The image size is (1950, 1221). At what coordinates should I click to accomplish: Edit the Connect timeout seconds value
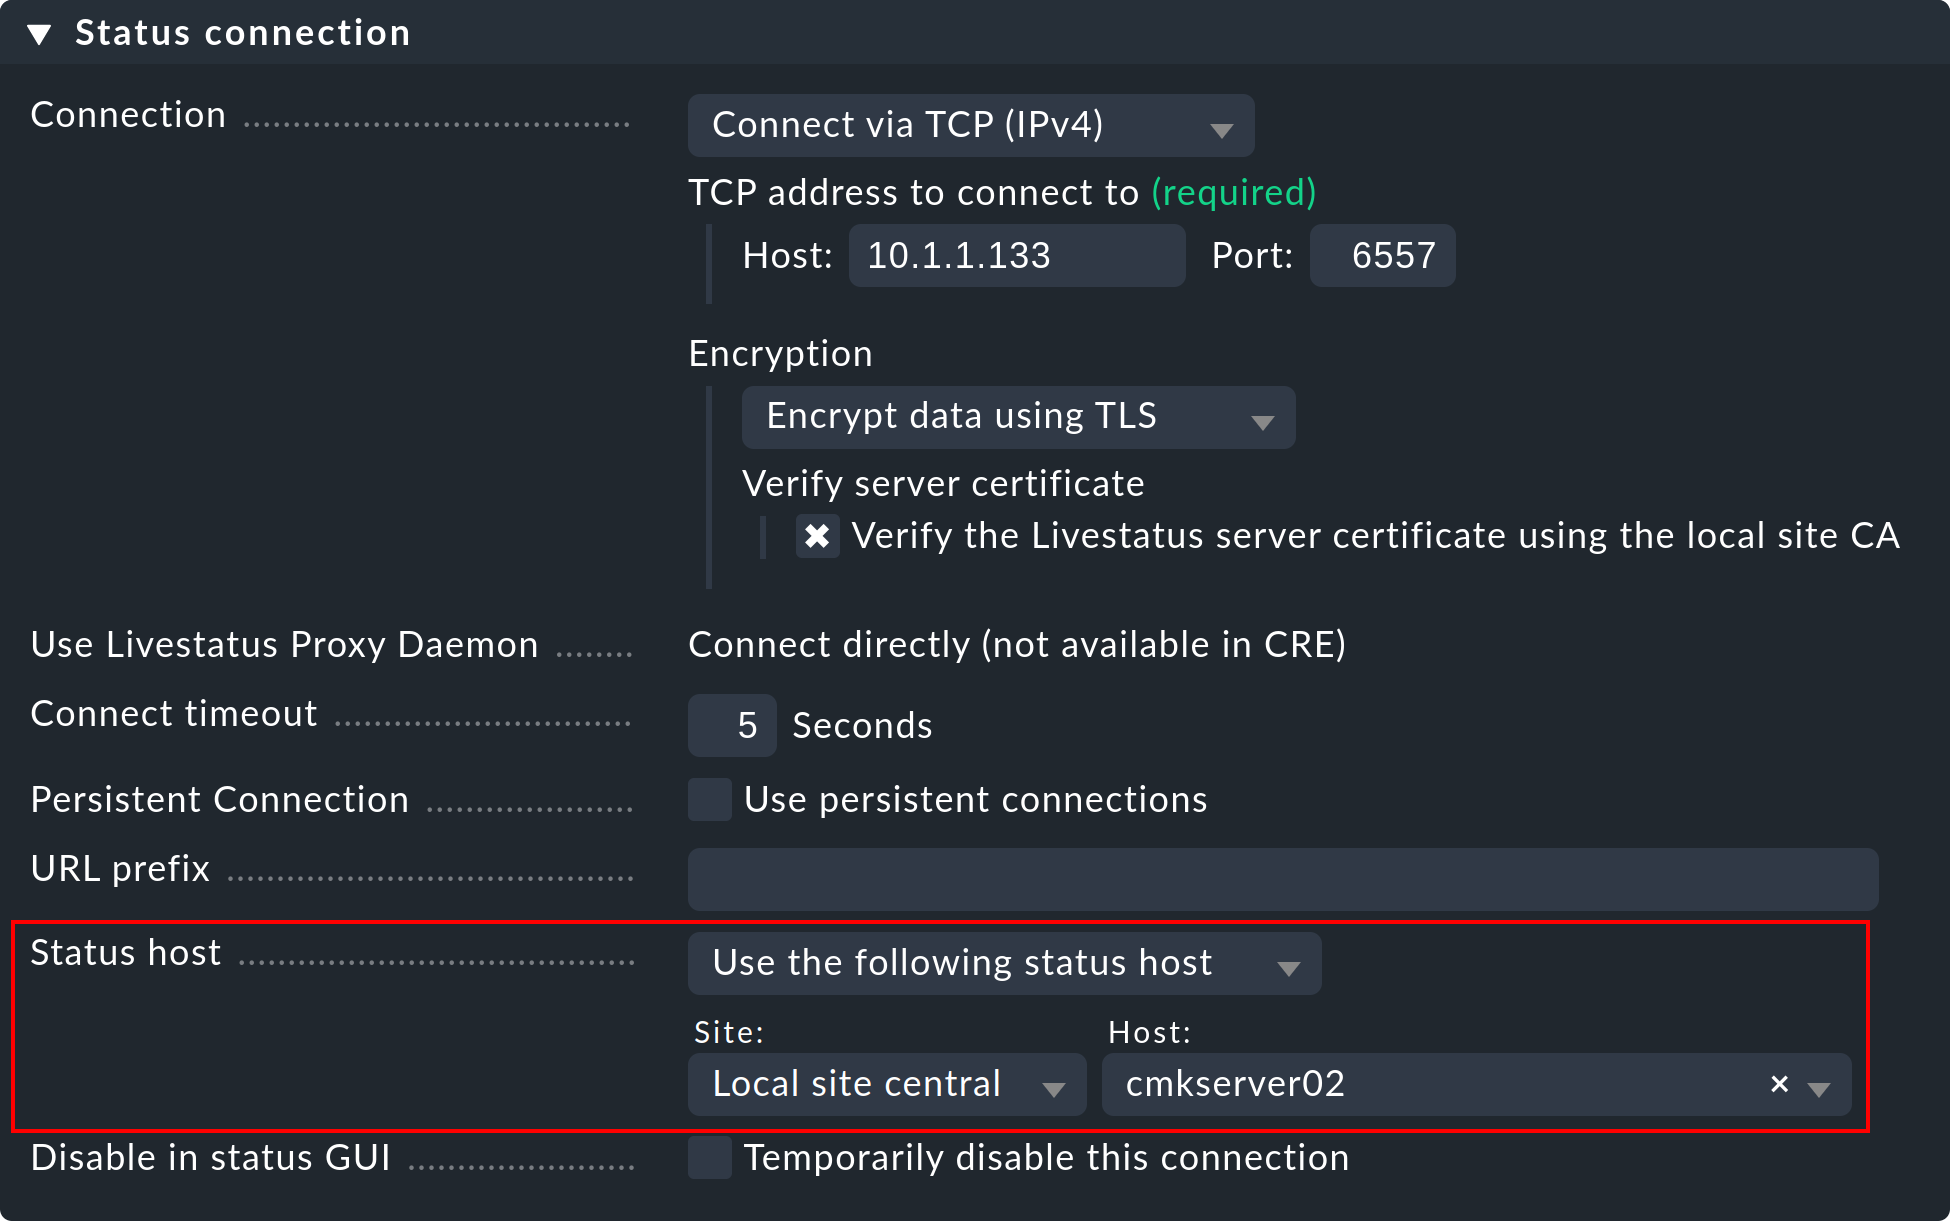[732, 725]
